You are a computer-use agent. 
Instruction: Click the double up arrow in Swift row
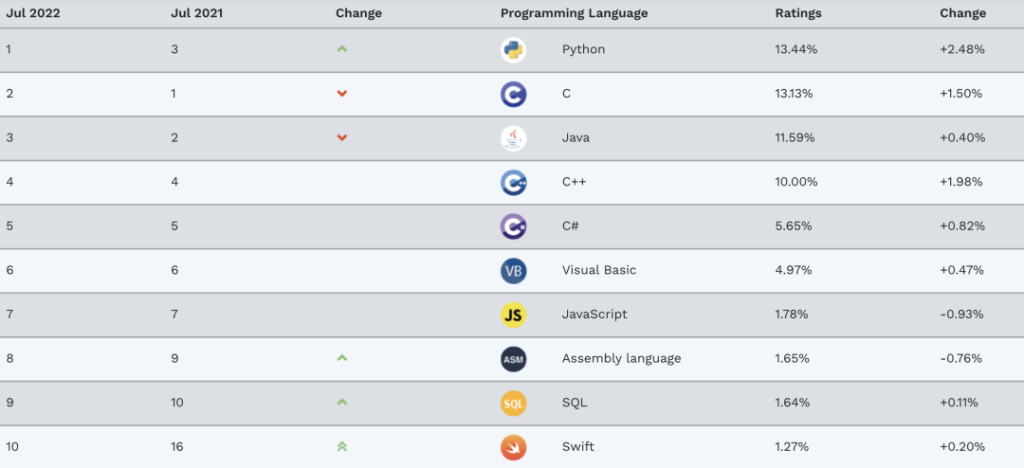click(342, 446)
